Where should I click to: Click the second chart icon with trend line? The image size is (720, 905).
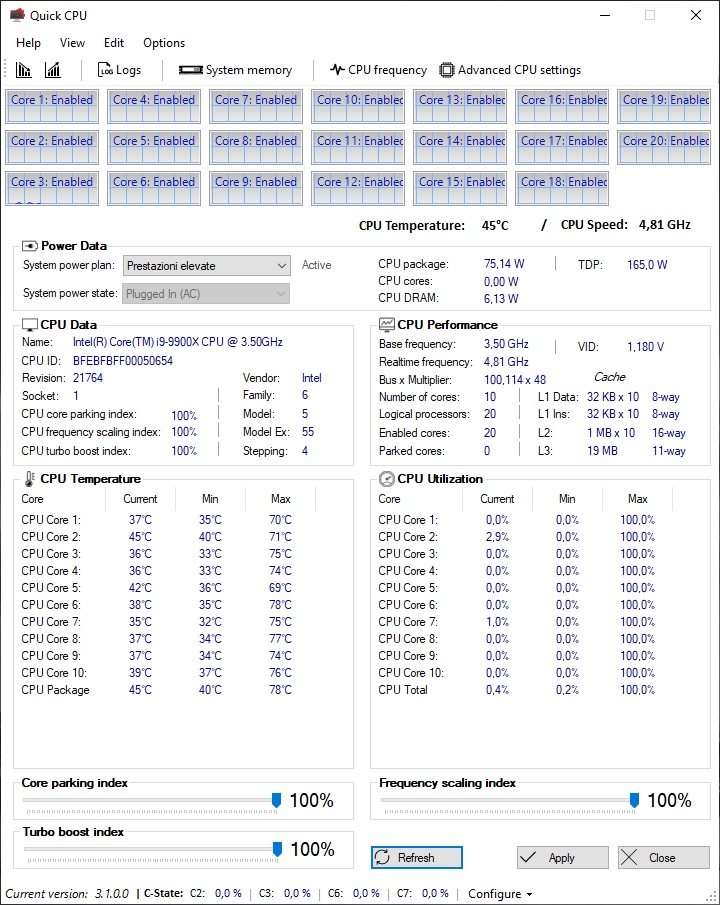point(53,70)
